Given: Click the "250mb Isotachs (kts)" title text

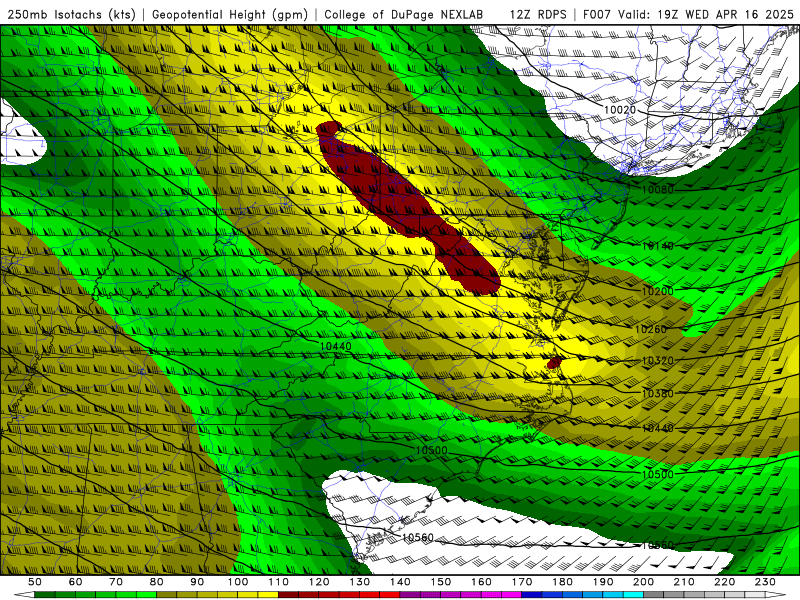Looking at the screenshot, I should coord(71,14).
